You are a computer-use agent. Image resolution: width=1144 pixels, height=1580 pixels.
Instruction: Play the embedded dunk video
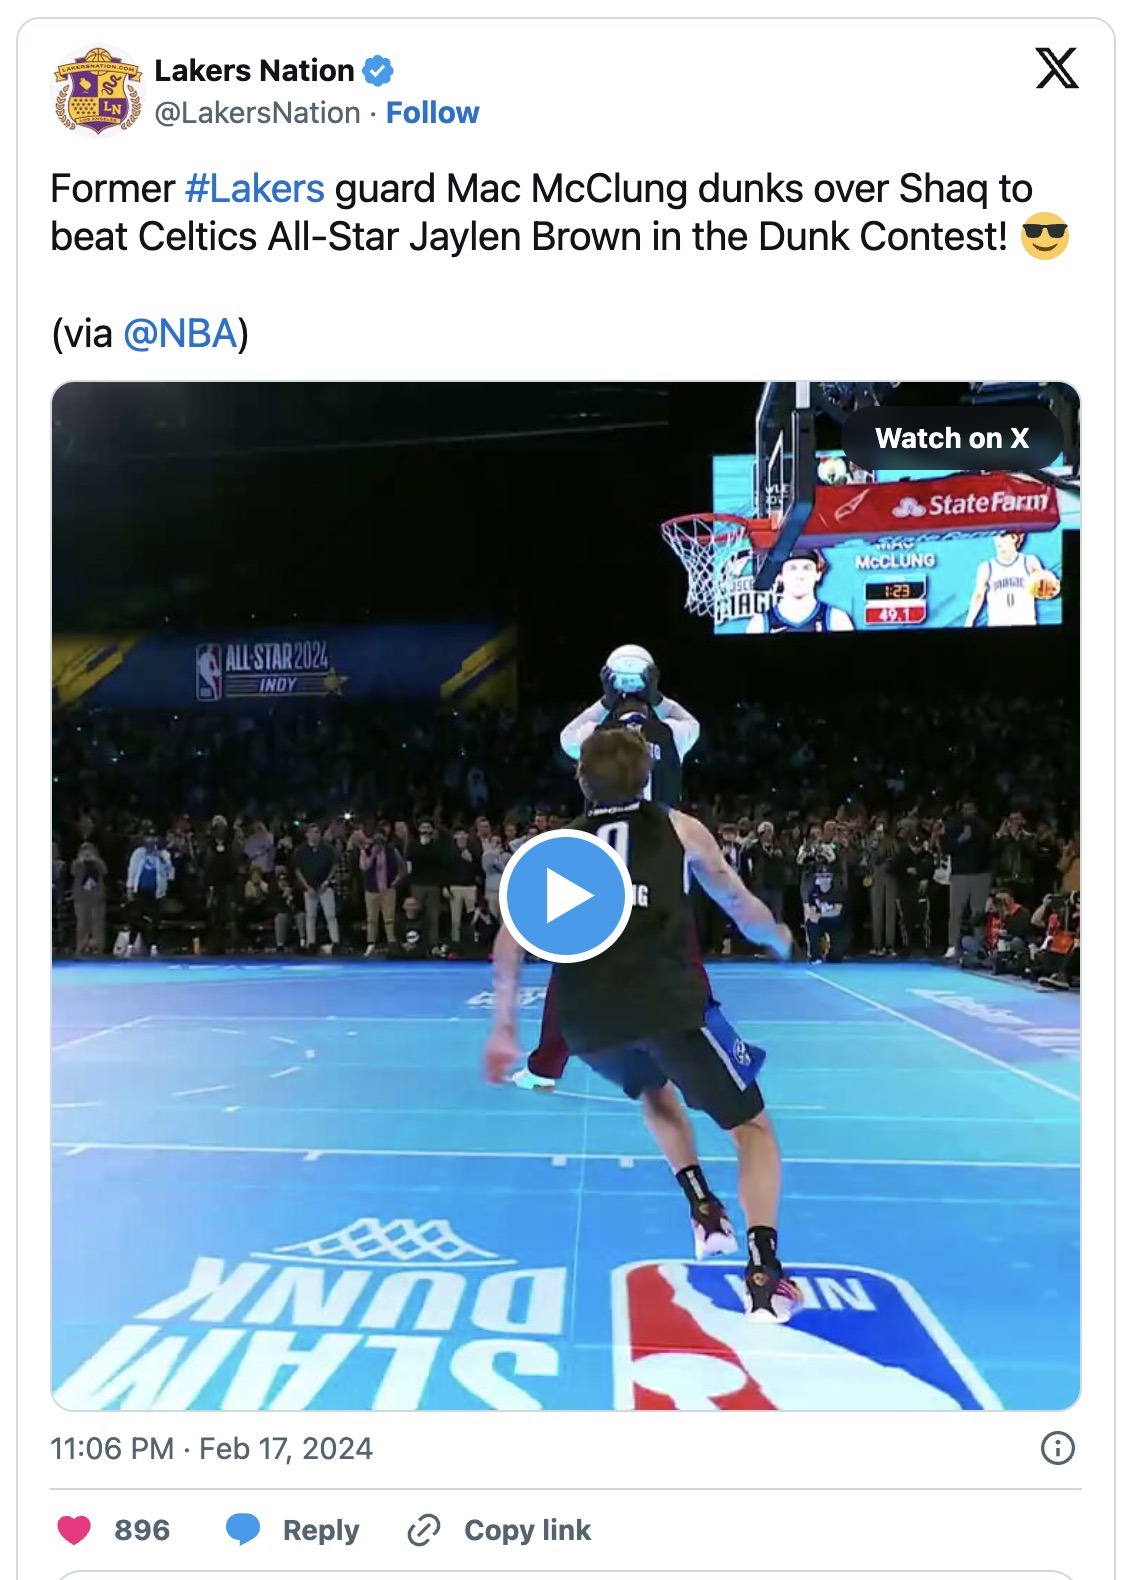[565, 896]
